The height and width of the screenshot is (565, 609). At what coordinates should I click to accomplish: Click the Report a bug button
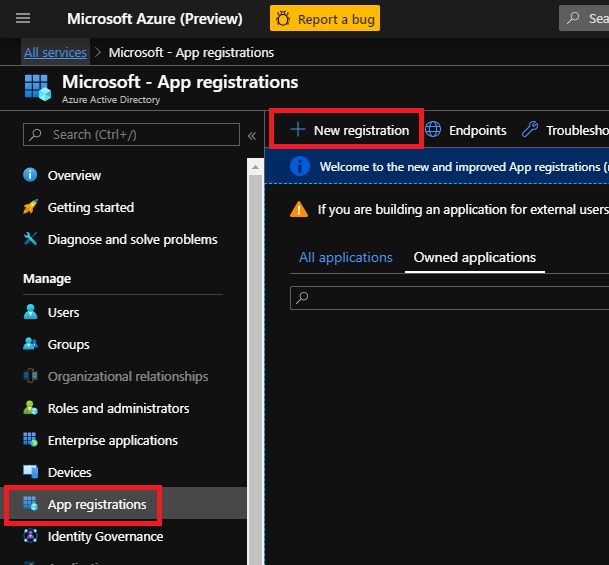pos(325,18)
